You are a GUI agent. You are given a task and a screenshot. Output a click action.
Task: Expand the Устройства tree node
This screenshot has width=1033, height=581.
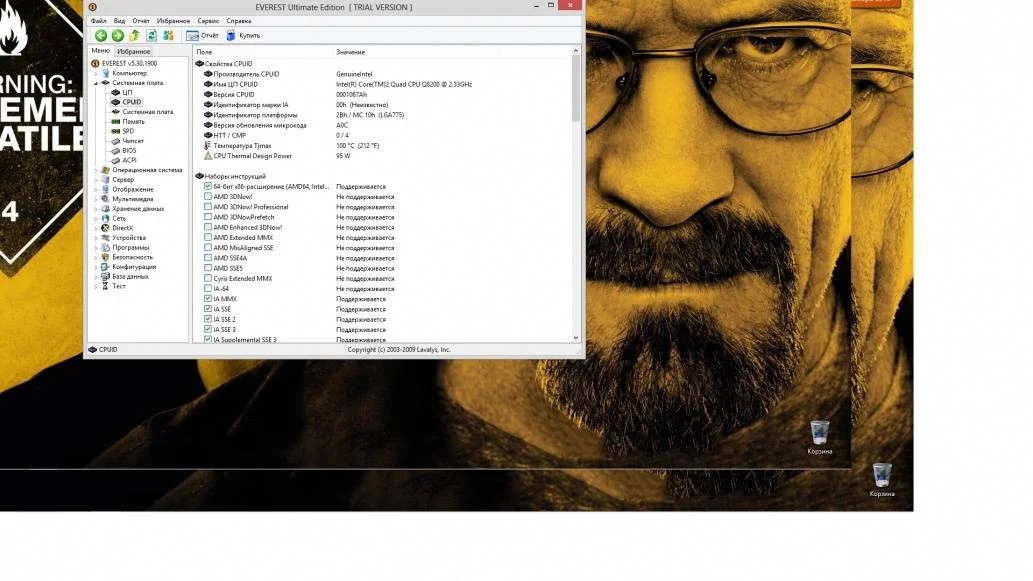96,238
